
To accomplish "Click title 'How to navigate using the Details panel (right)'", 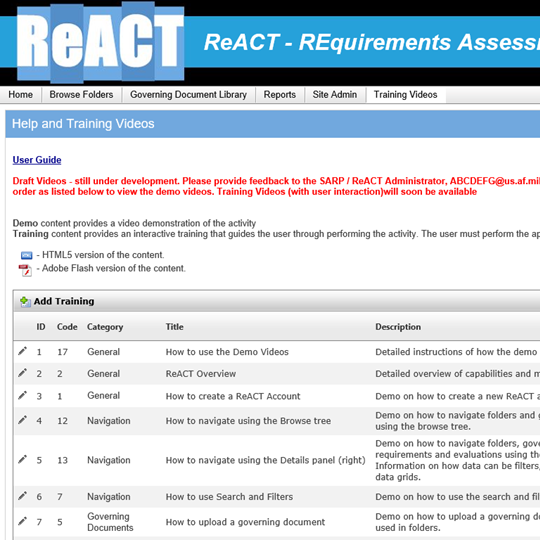I will [266, 460].
